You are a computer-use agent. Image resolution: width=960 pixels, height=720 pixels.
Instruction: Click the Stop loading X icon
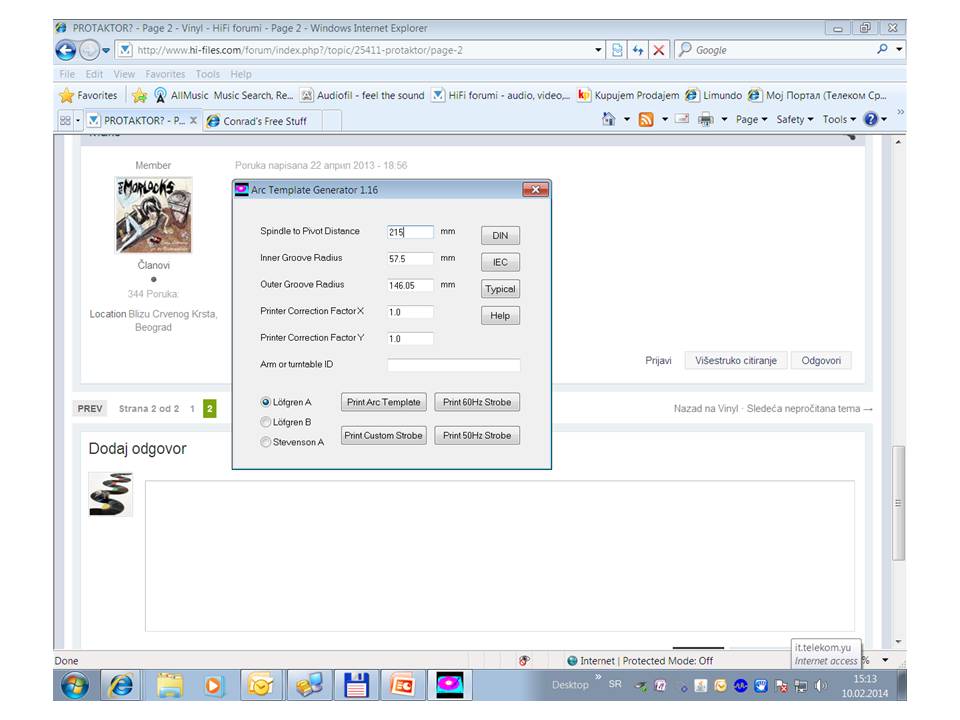pos(659,50)
